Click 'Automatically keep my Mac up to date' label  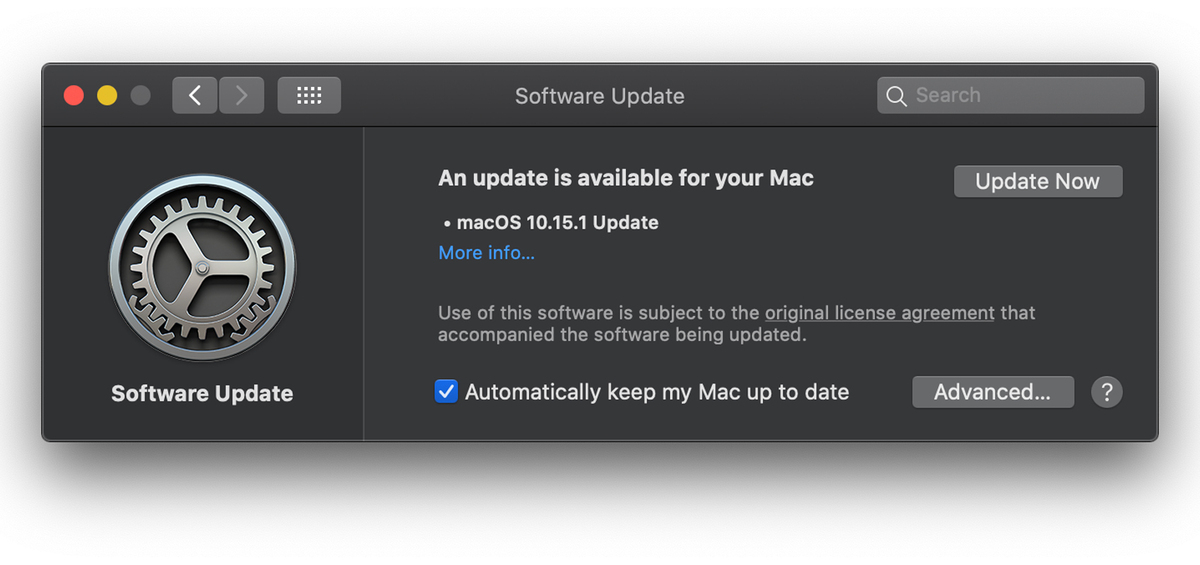[657, 392]
